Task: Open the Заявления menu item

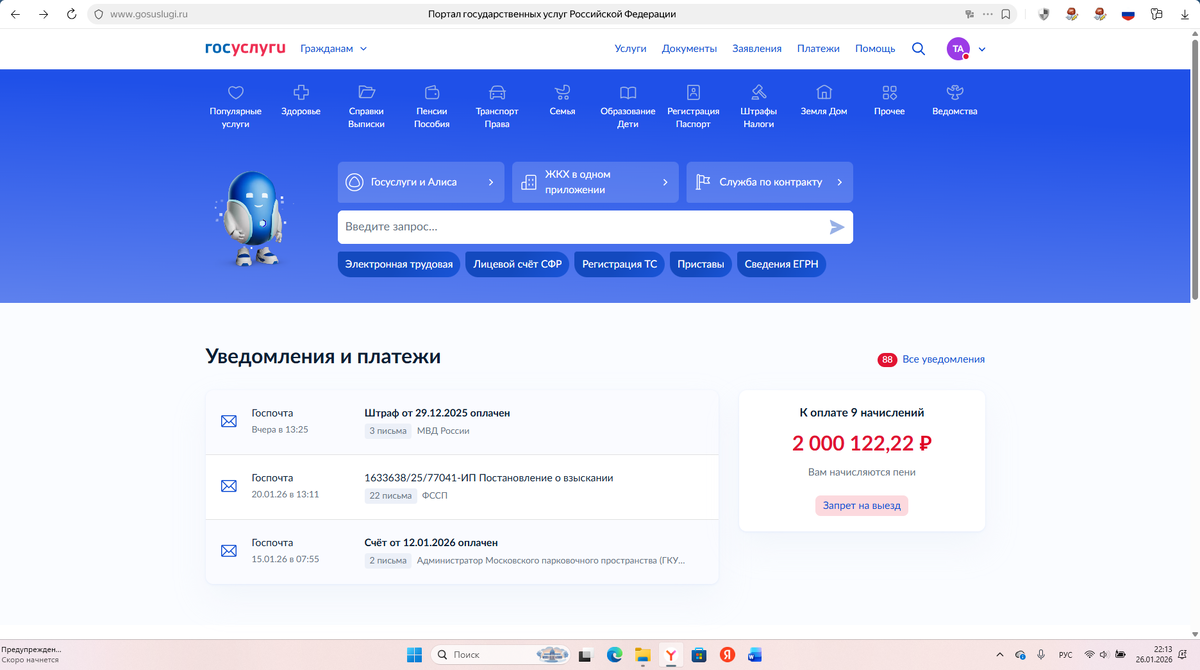Action: pyautogui.click(x=757, y=49)
